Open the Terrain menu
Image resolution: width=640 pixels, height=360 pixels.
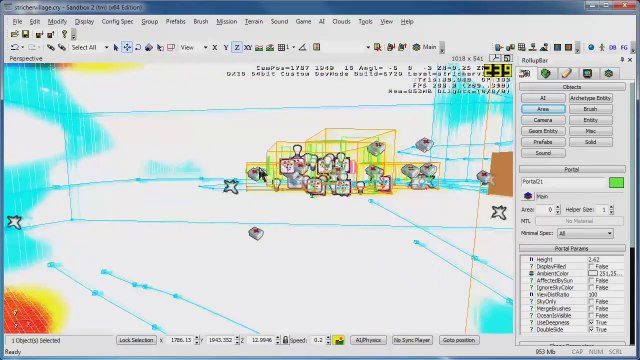(253, 22)
